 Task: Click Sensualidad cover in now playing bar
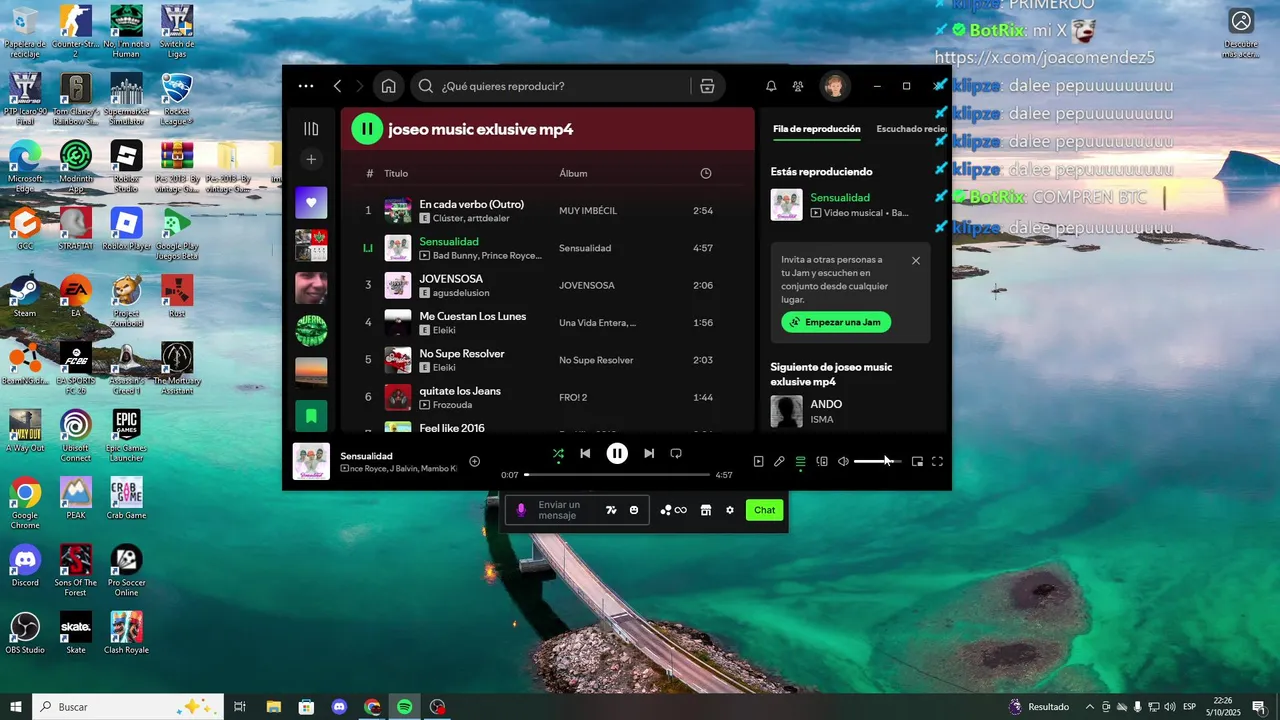[311, 461]
